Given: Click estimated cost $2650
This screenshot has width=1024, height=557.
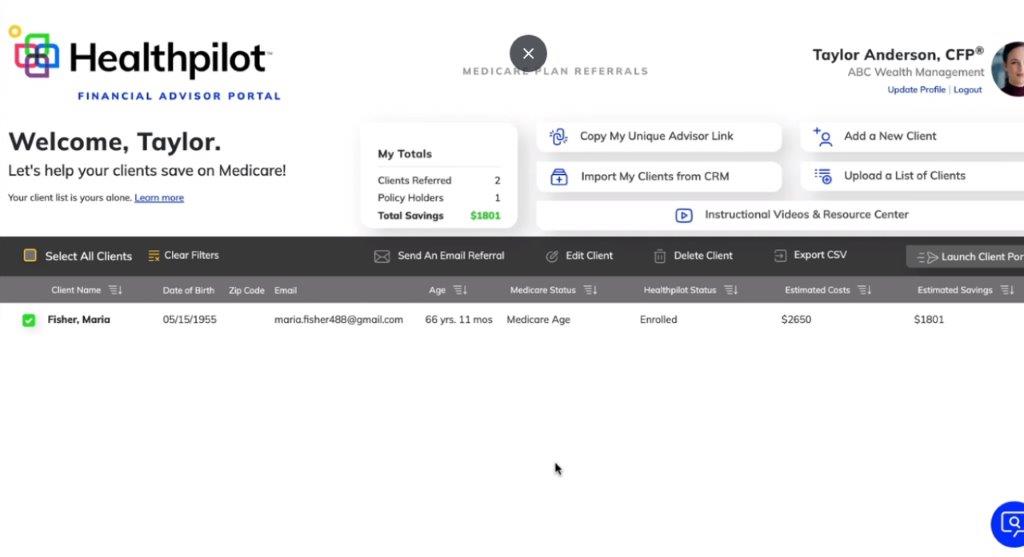Looking at the screenshot, I should point(796,320).
